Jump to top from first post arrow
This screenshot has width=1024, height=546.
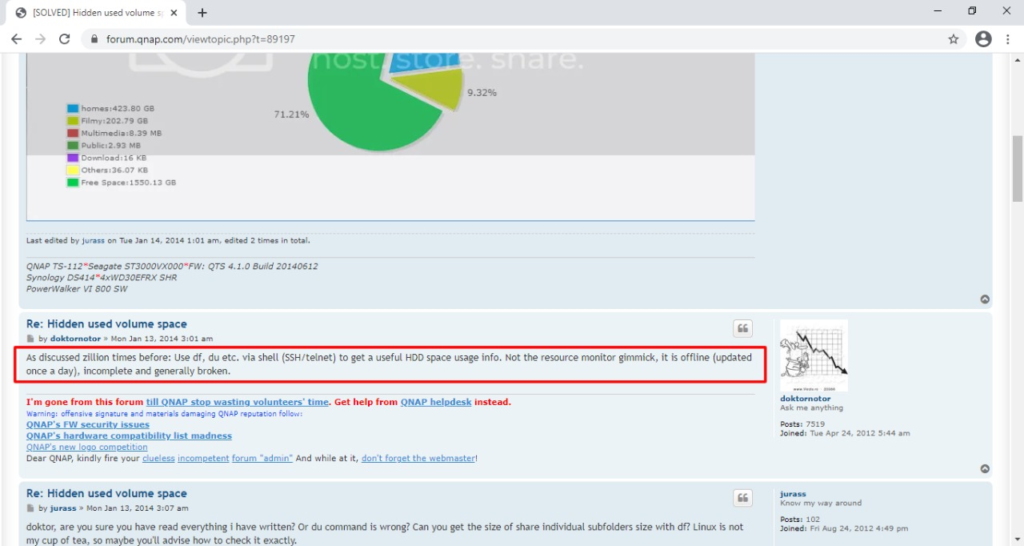tap(985, 299)
